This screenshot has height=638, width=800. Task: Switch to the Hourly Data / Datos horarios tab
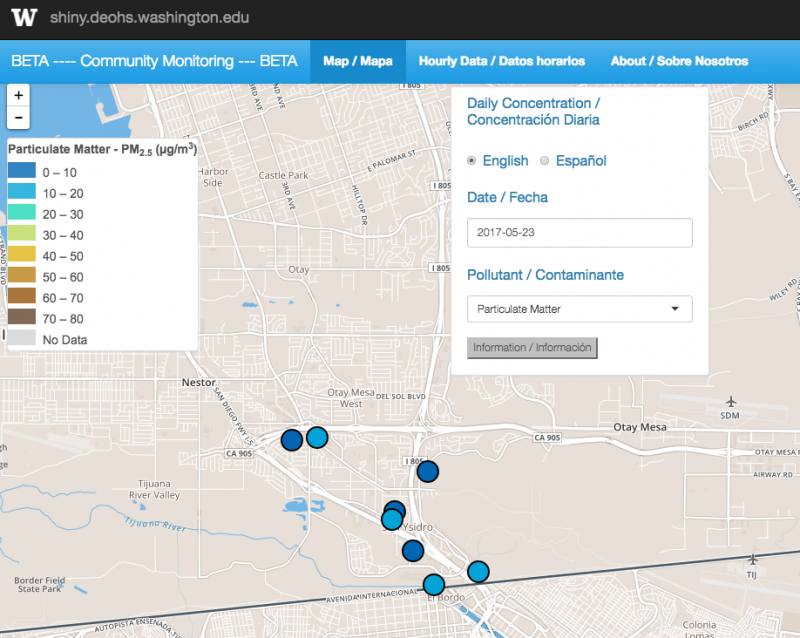pos(502,61)
